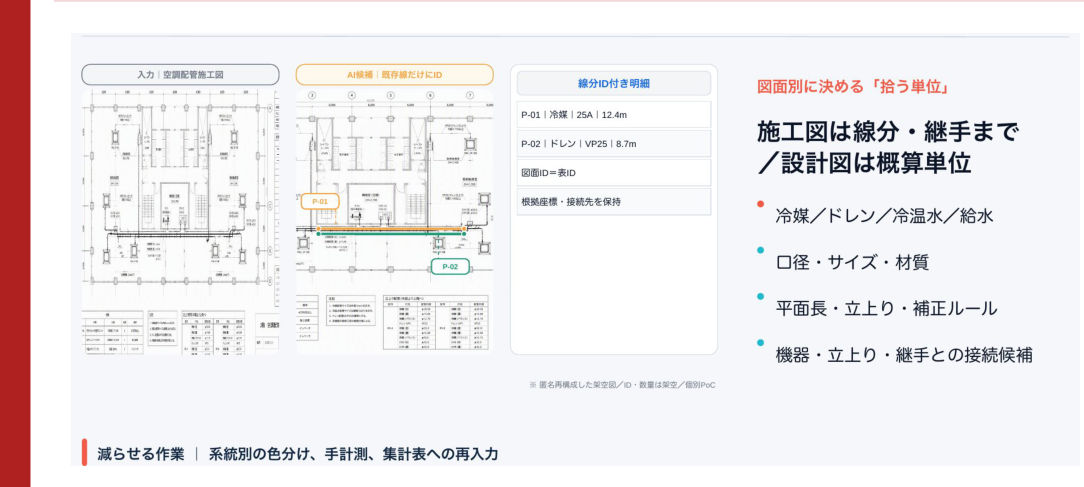Click the 減らせる作業 label
Image resolution: width=1084 pixels, height=487 pixels.
point(141,454)
